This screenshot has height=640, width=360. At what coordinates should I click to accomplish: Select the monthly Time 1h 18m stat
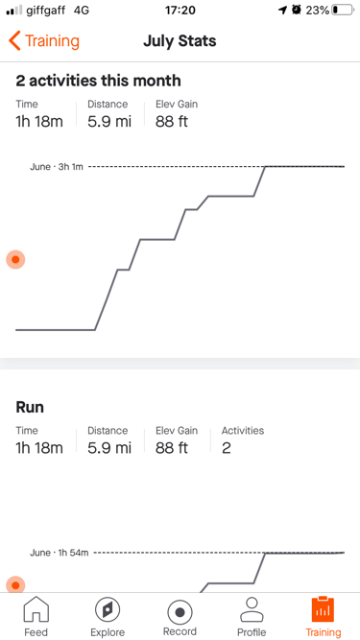pyautogui.click(x=39, y=114)
